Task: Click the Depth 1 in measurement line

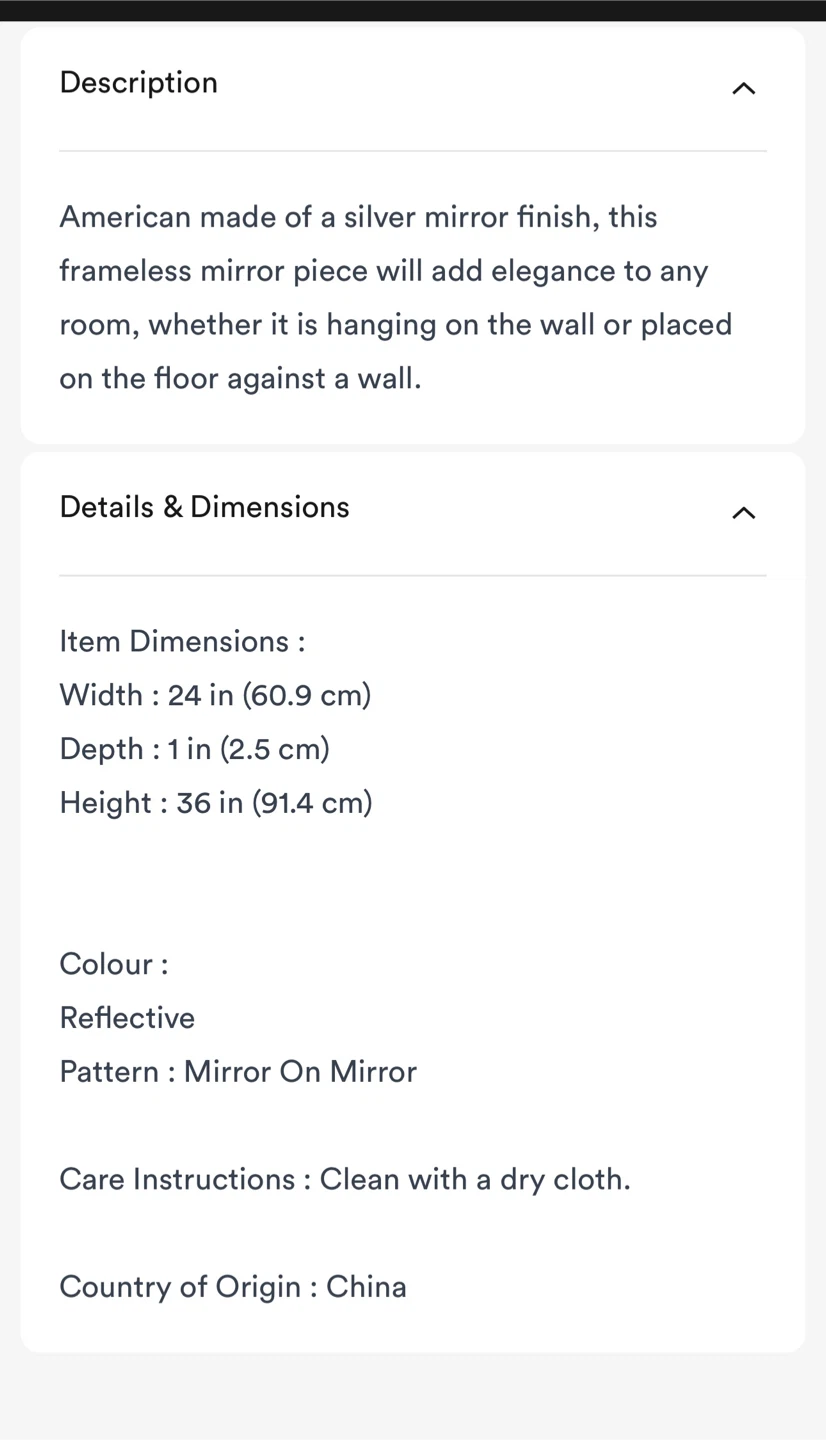Action: [x=194, y=749]
